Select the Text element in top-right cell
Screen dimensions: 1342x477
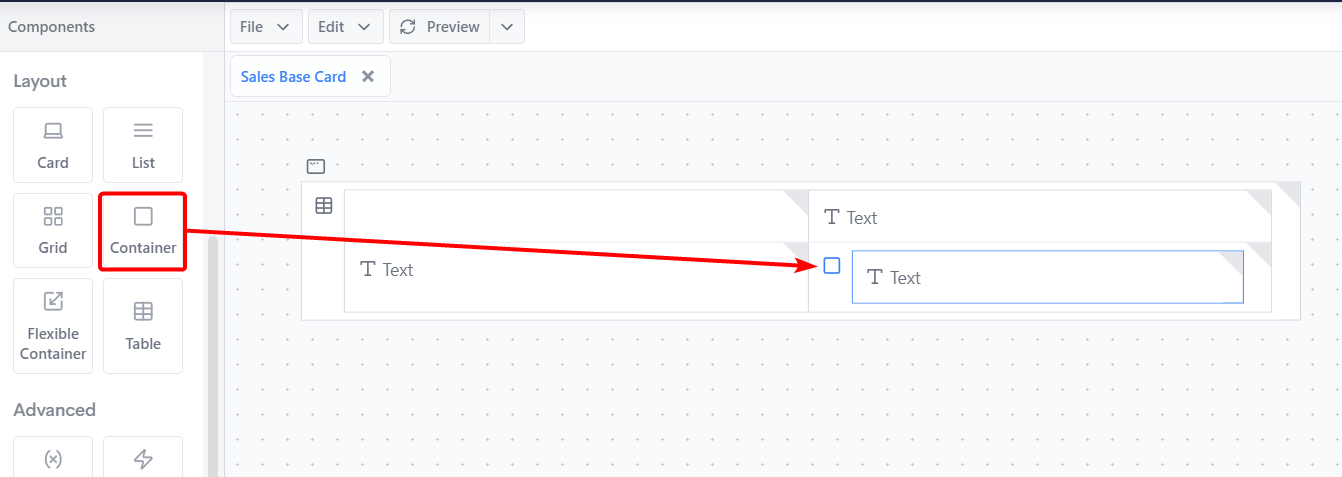[850, 217]
